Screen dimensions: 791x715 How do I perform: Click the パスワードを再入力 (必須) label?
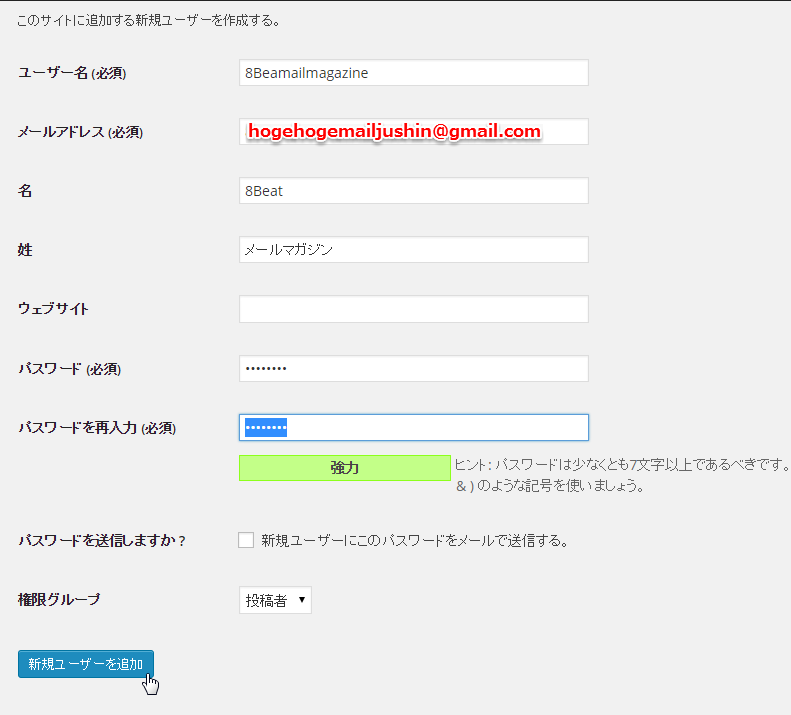click(97, 428)
